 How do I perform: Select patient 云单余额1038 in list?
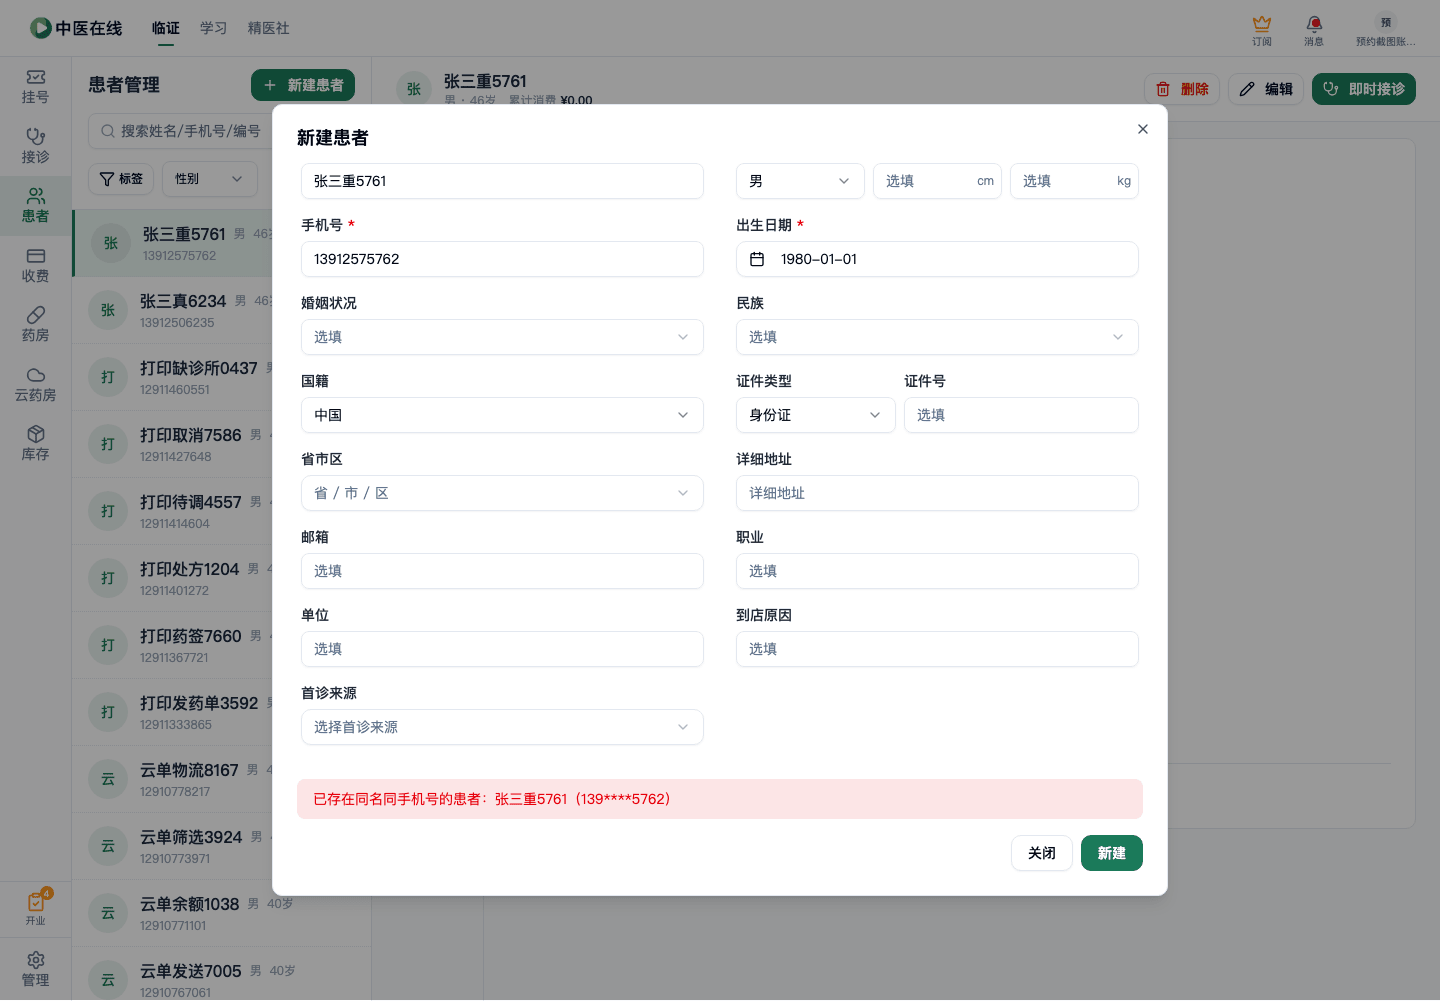tap(221, 913)
